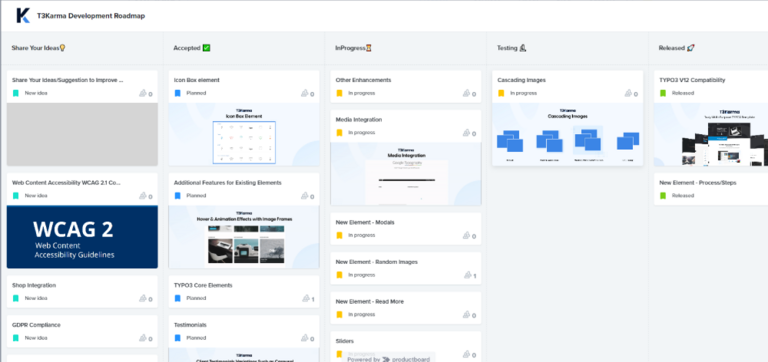
Task: Upvote the Shop Integration card
Action: tap(145, 298)
